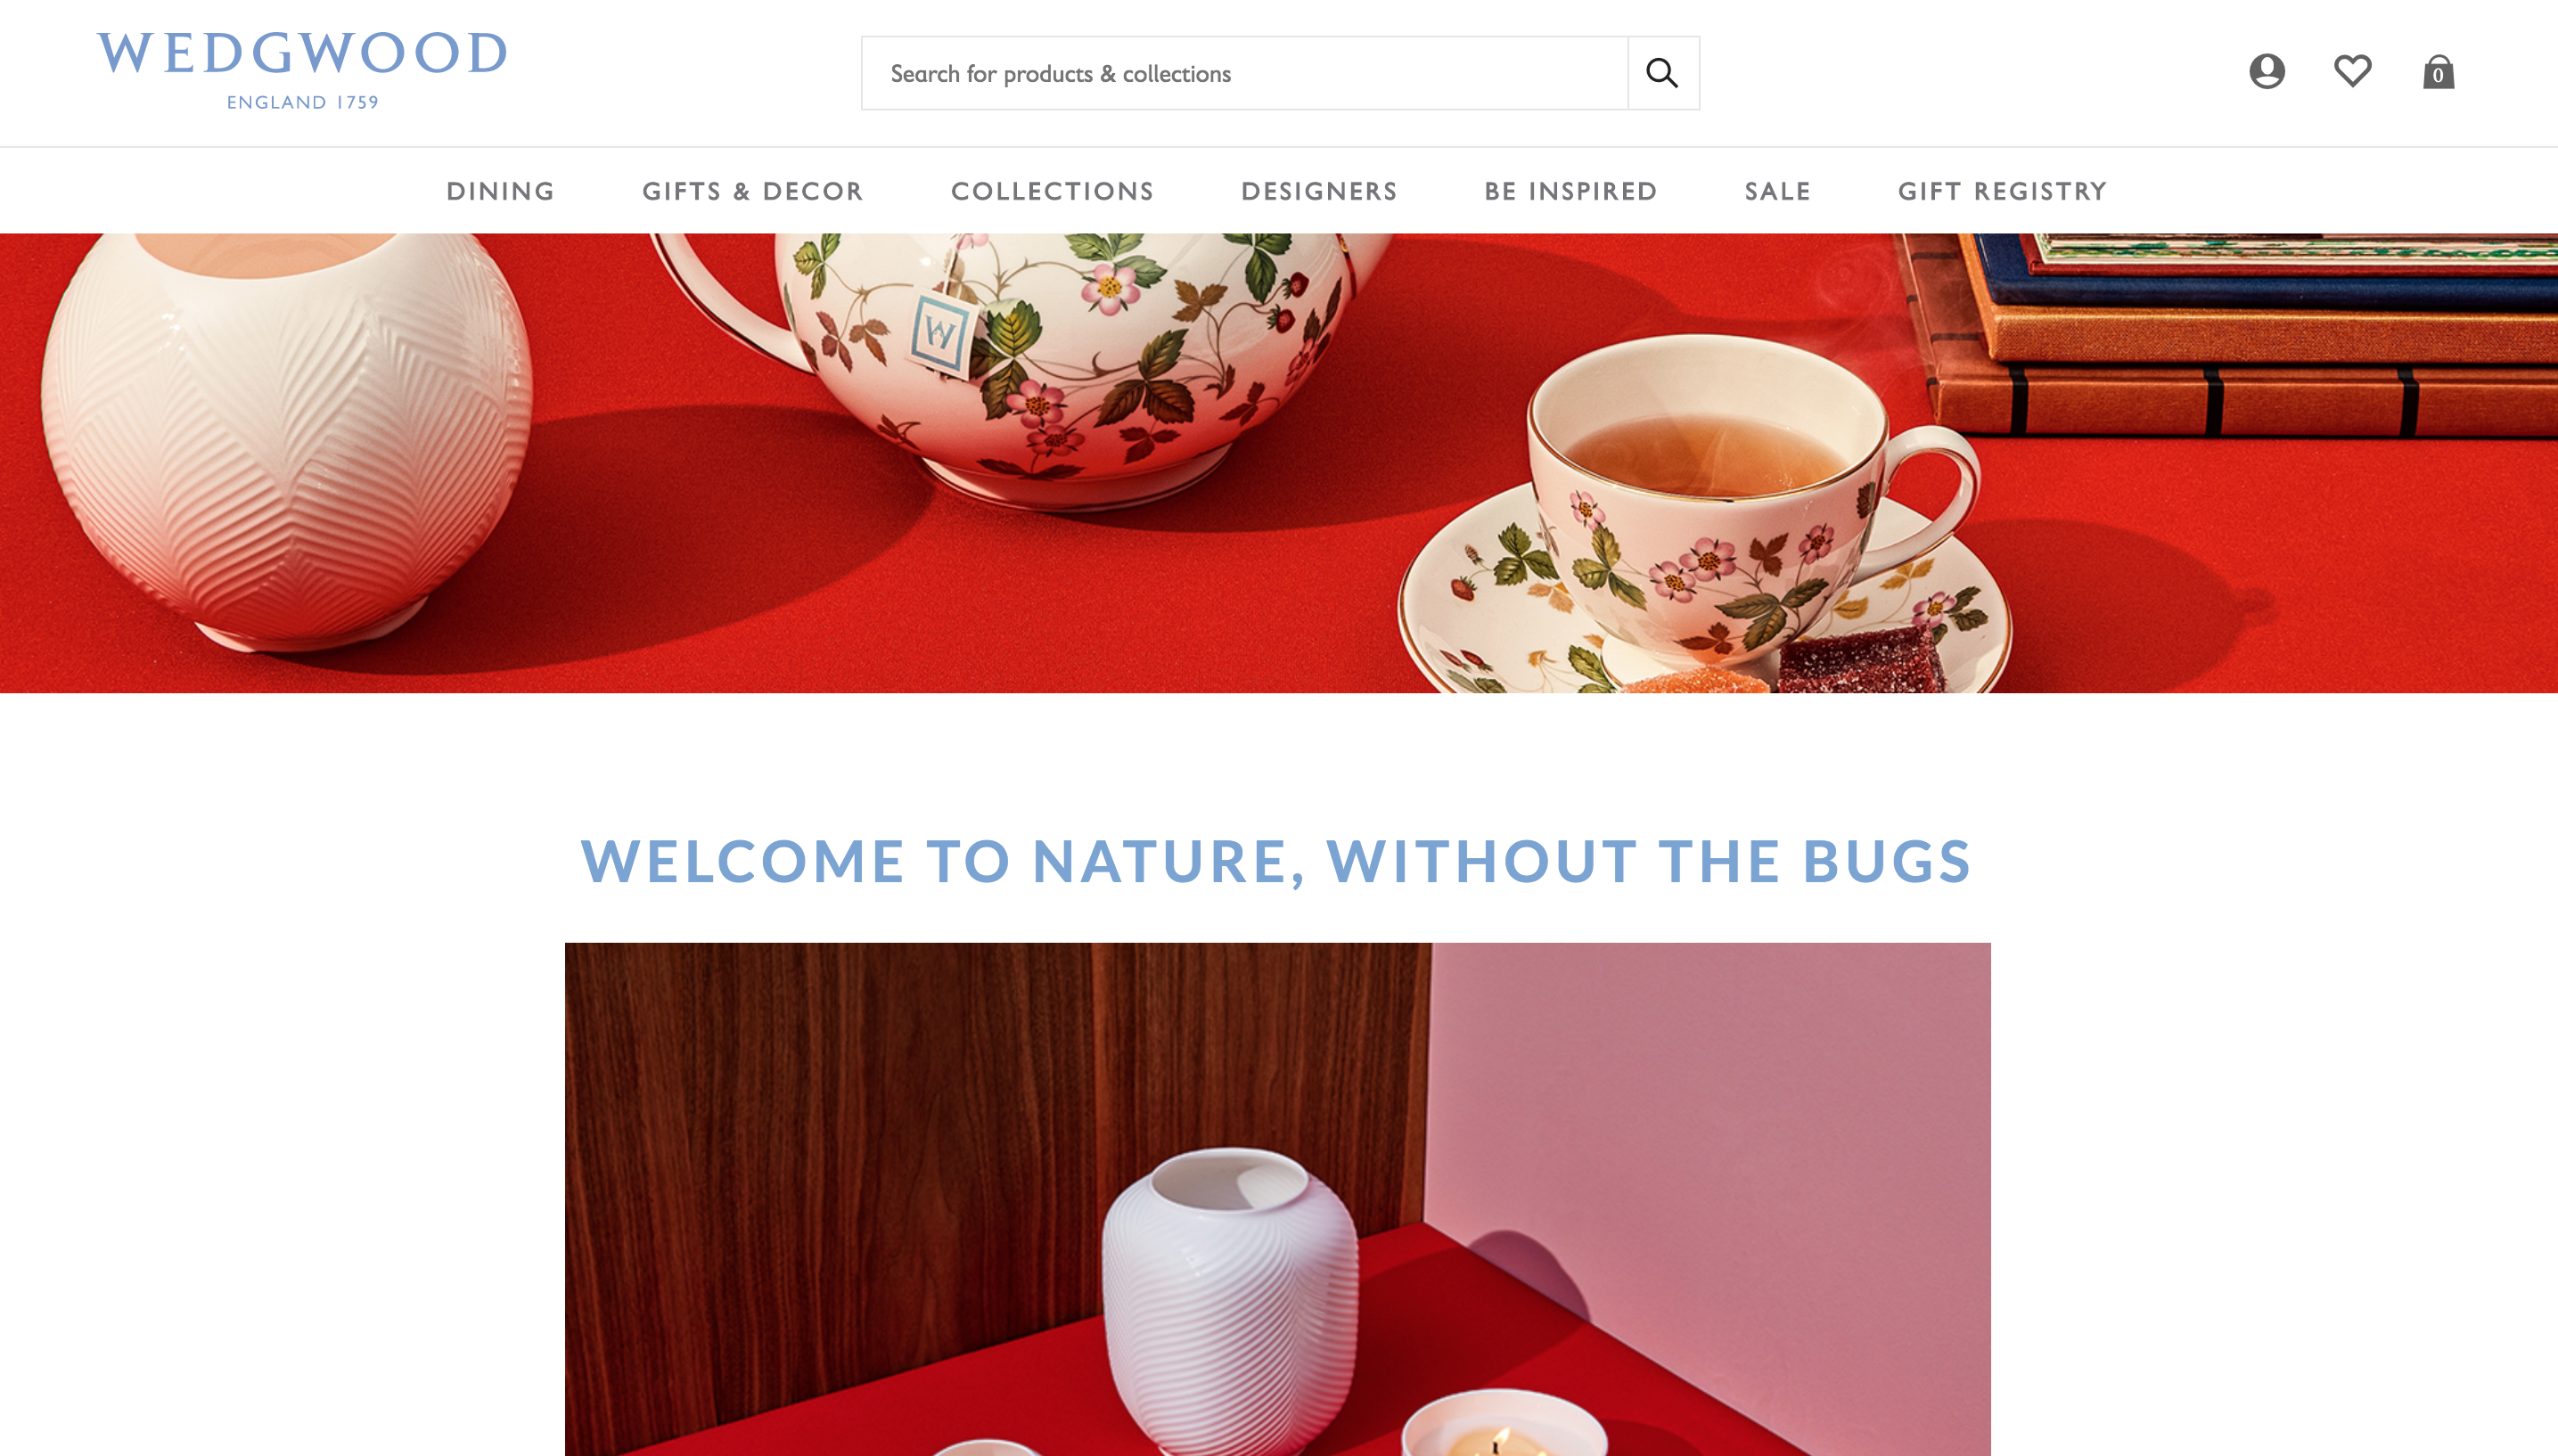Viewport: 2558px width, 1456px height.
Task: Open the user account icon
Action: [2267, 71]
